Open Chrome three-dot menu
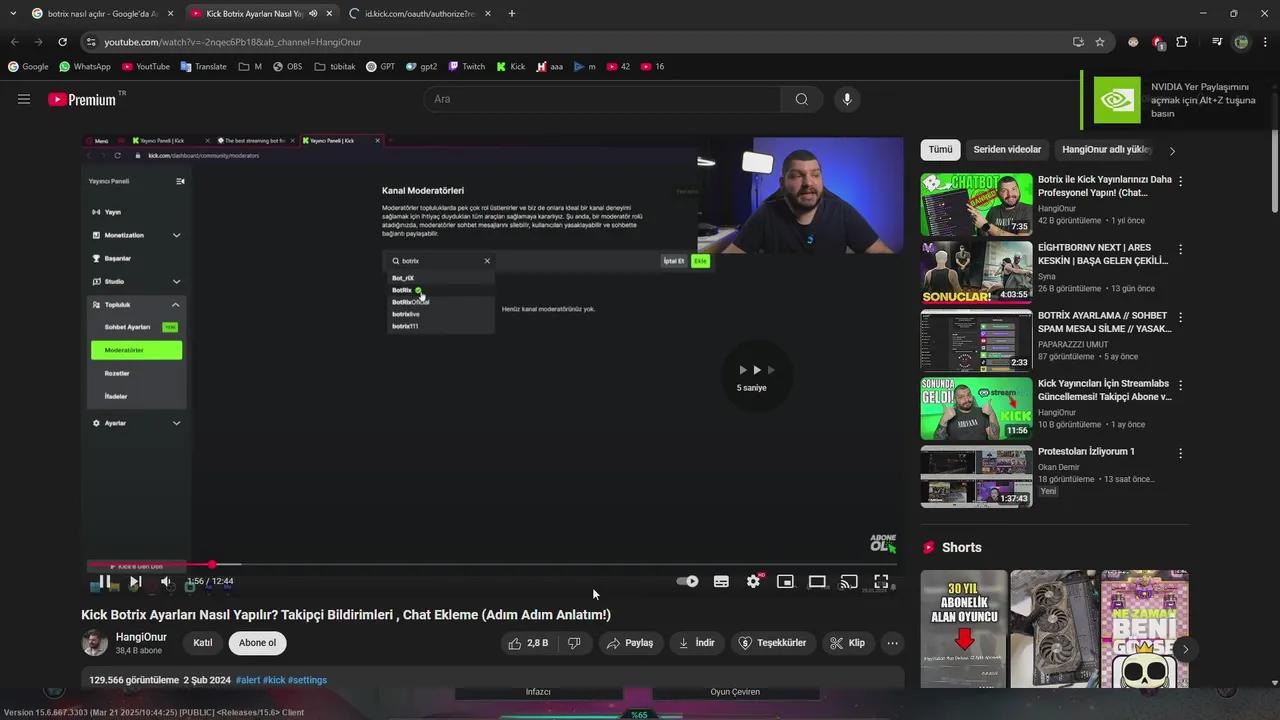Image resolution: width=1280 pixels, height=720 pixels. click(x=1265, y=42)
